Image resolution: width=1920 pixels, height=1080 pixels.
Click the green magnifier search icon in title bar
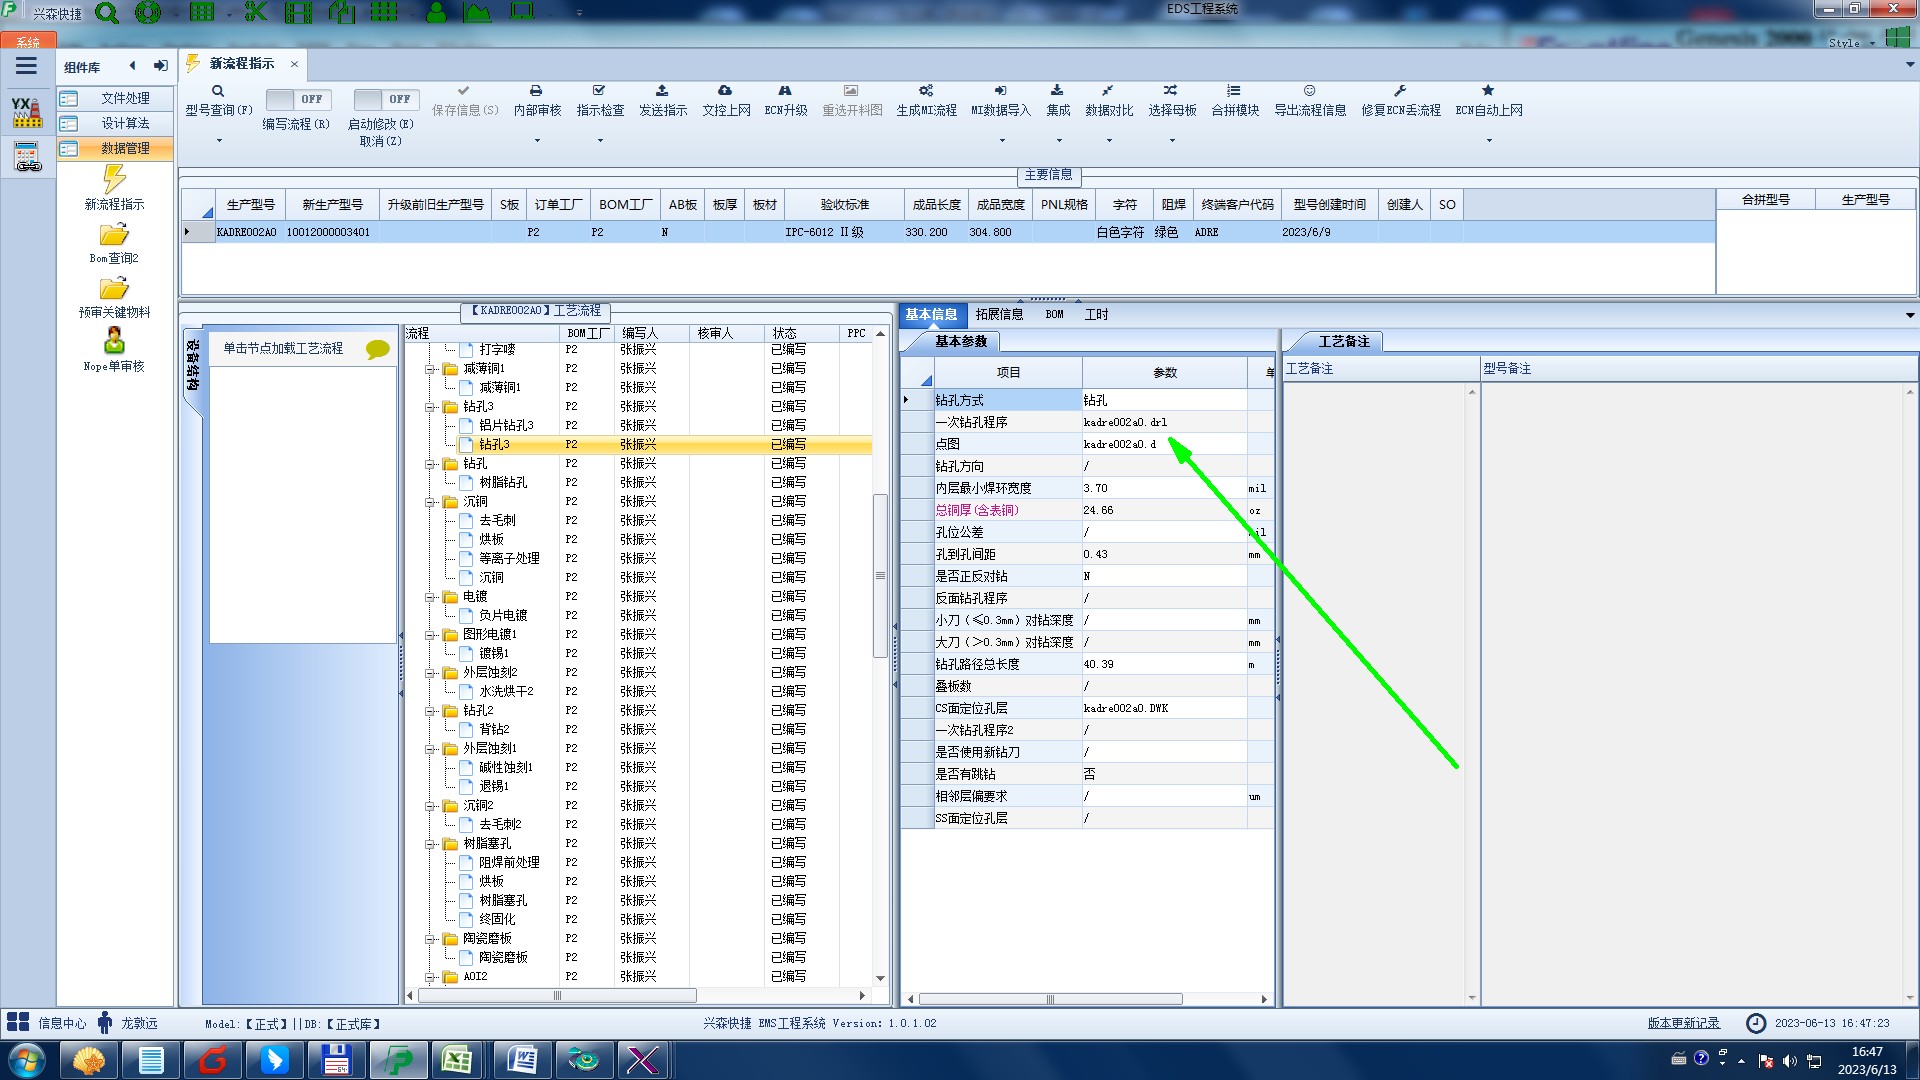click(x=106, y=13)
